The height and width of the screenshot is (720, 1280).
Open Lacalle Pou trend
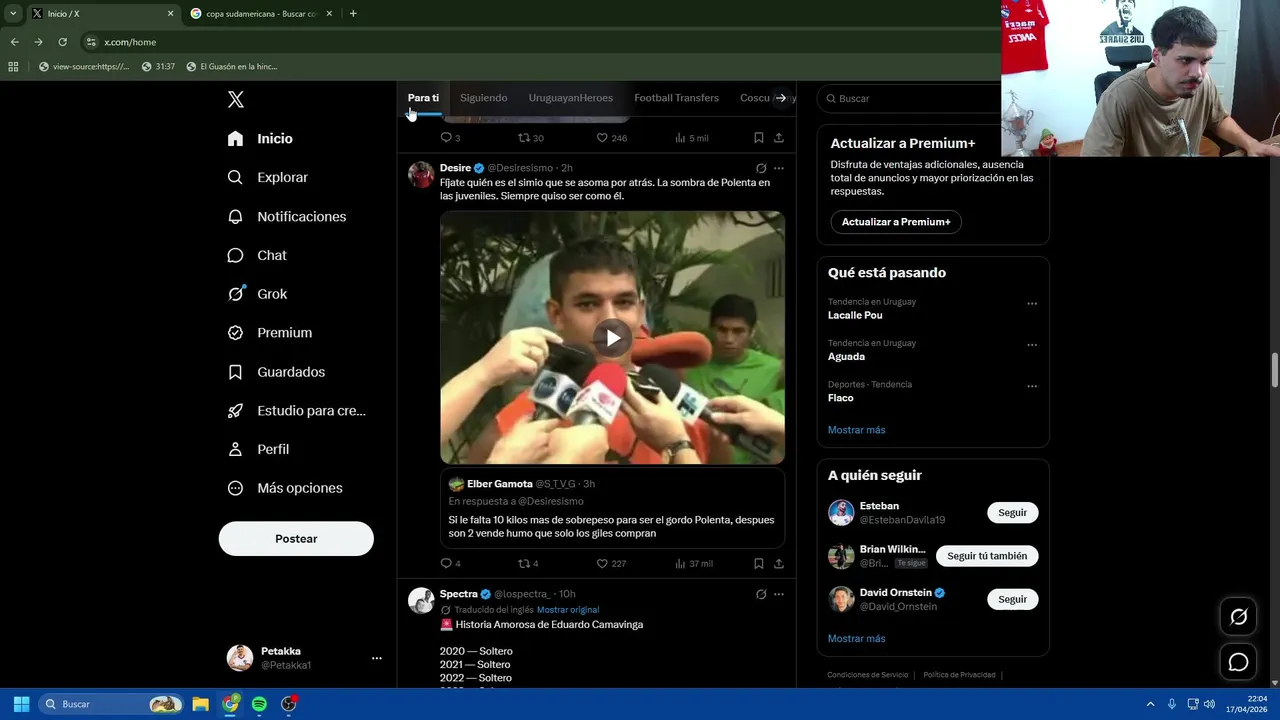(855, 315)
